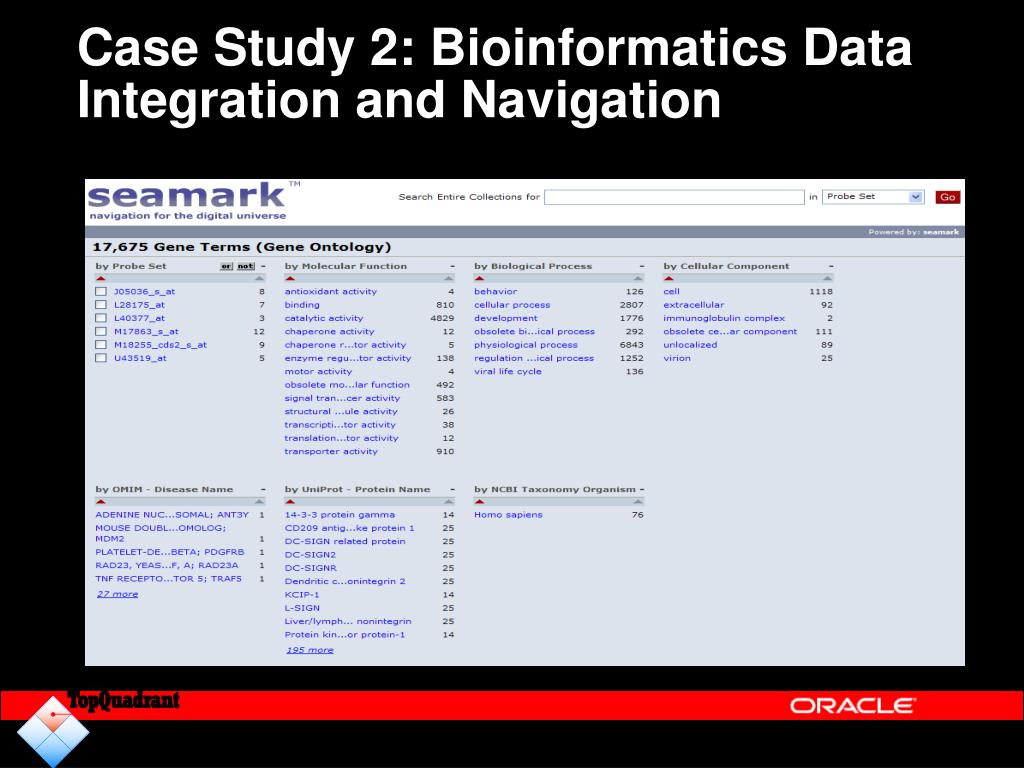Open the Homo sapiens organism link
This screenshot has height=768, width=1024.
tap(508, 515)
